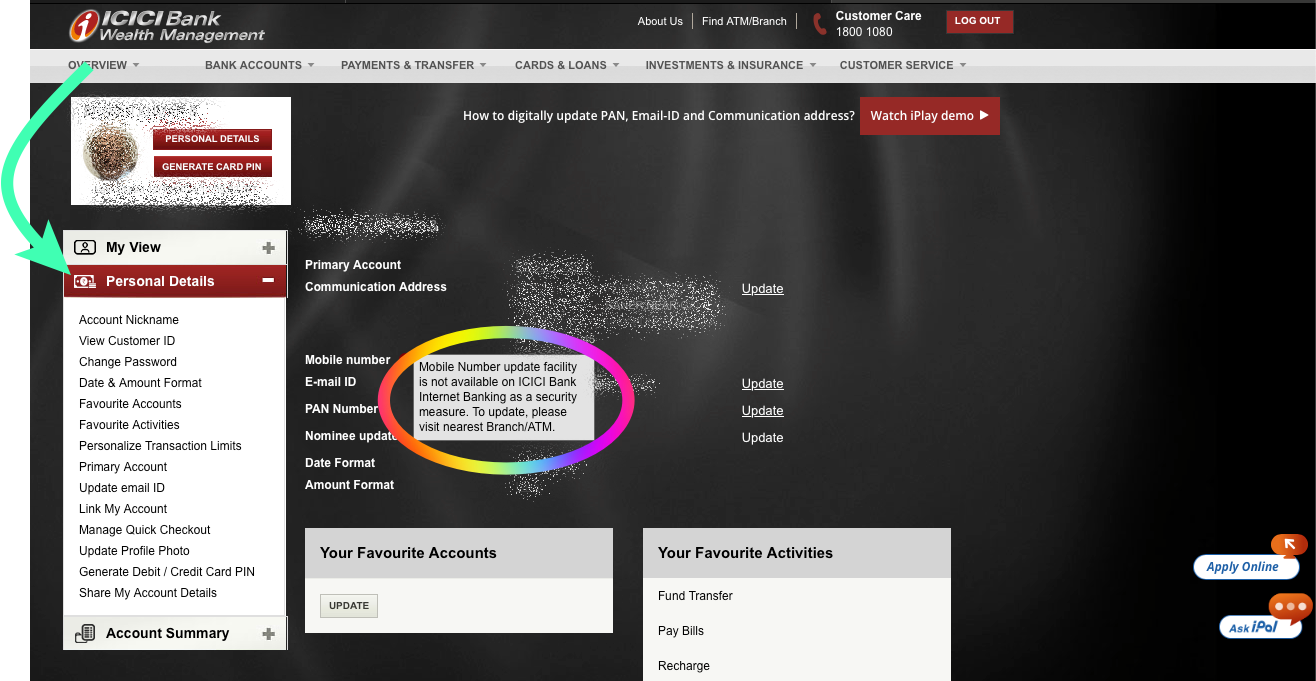
Task: Select Date & Amount Format option
Action: [x=140, y=383]
